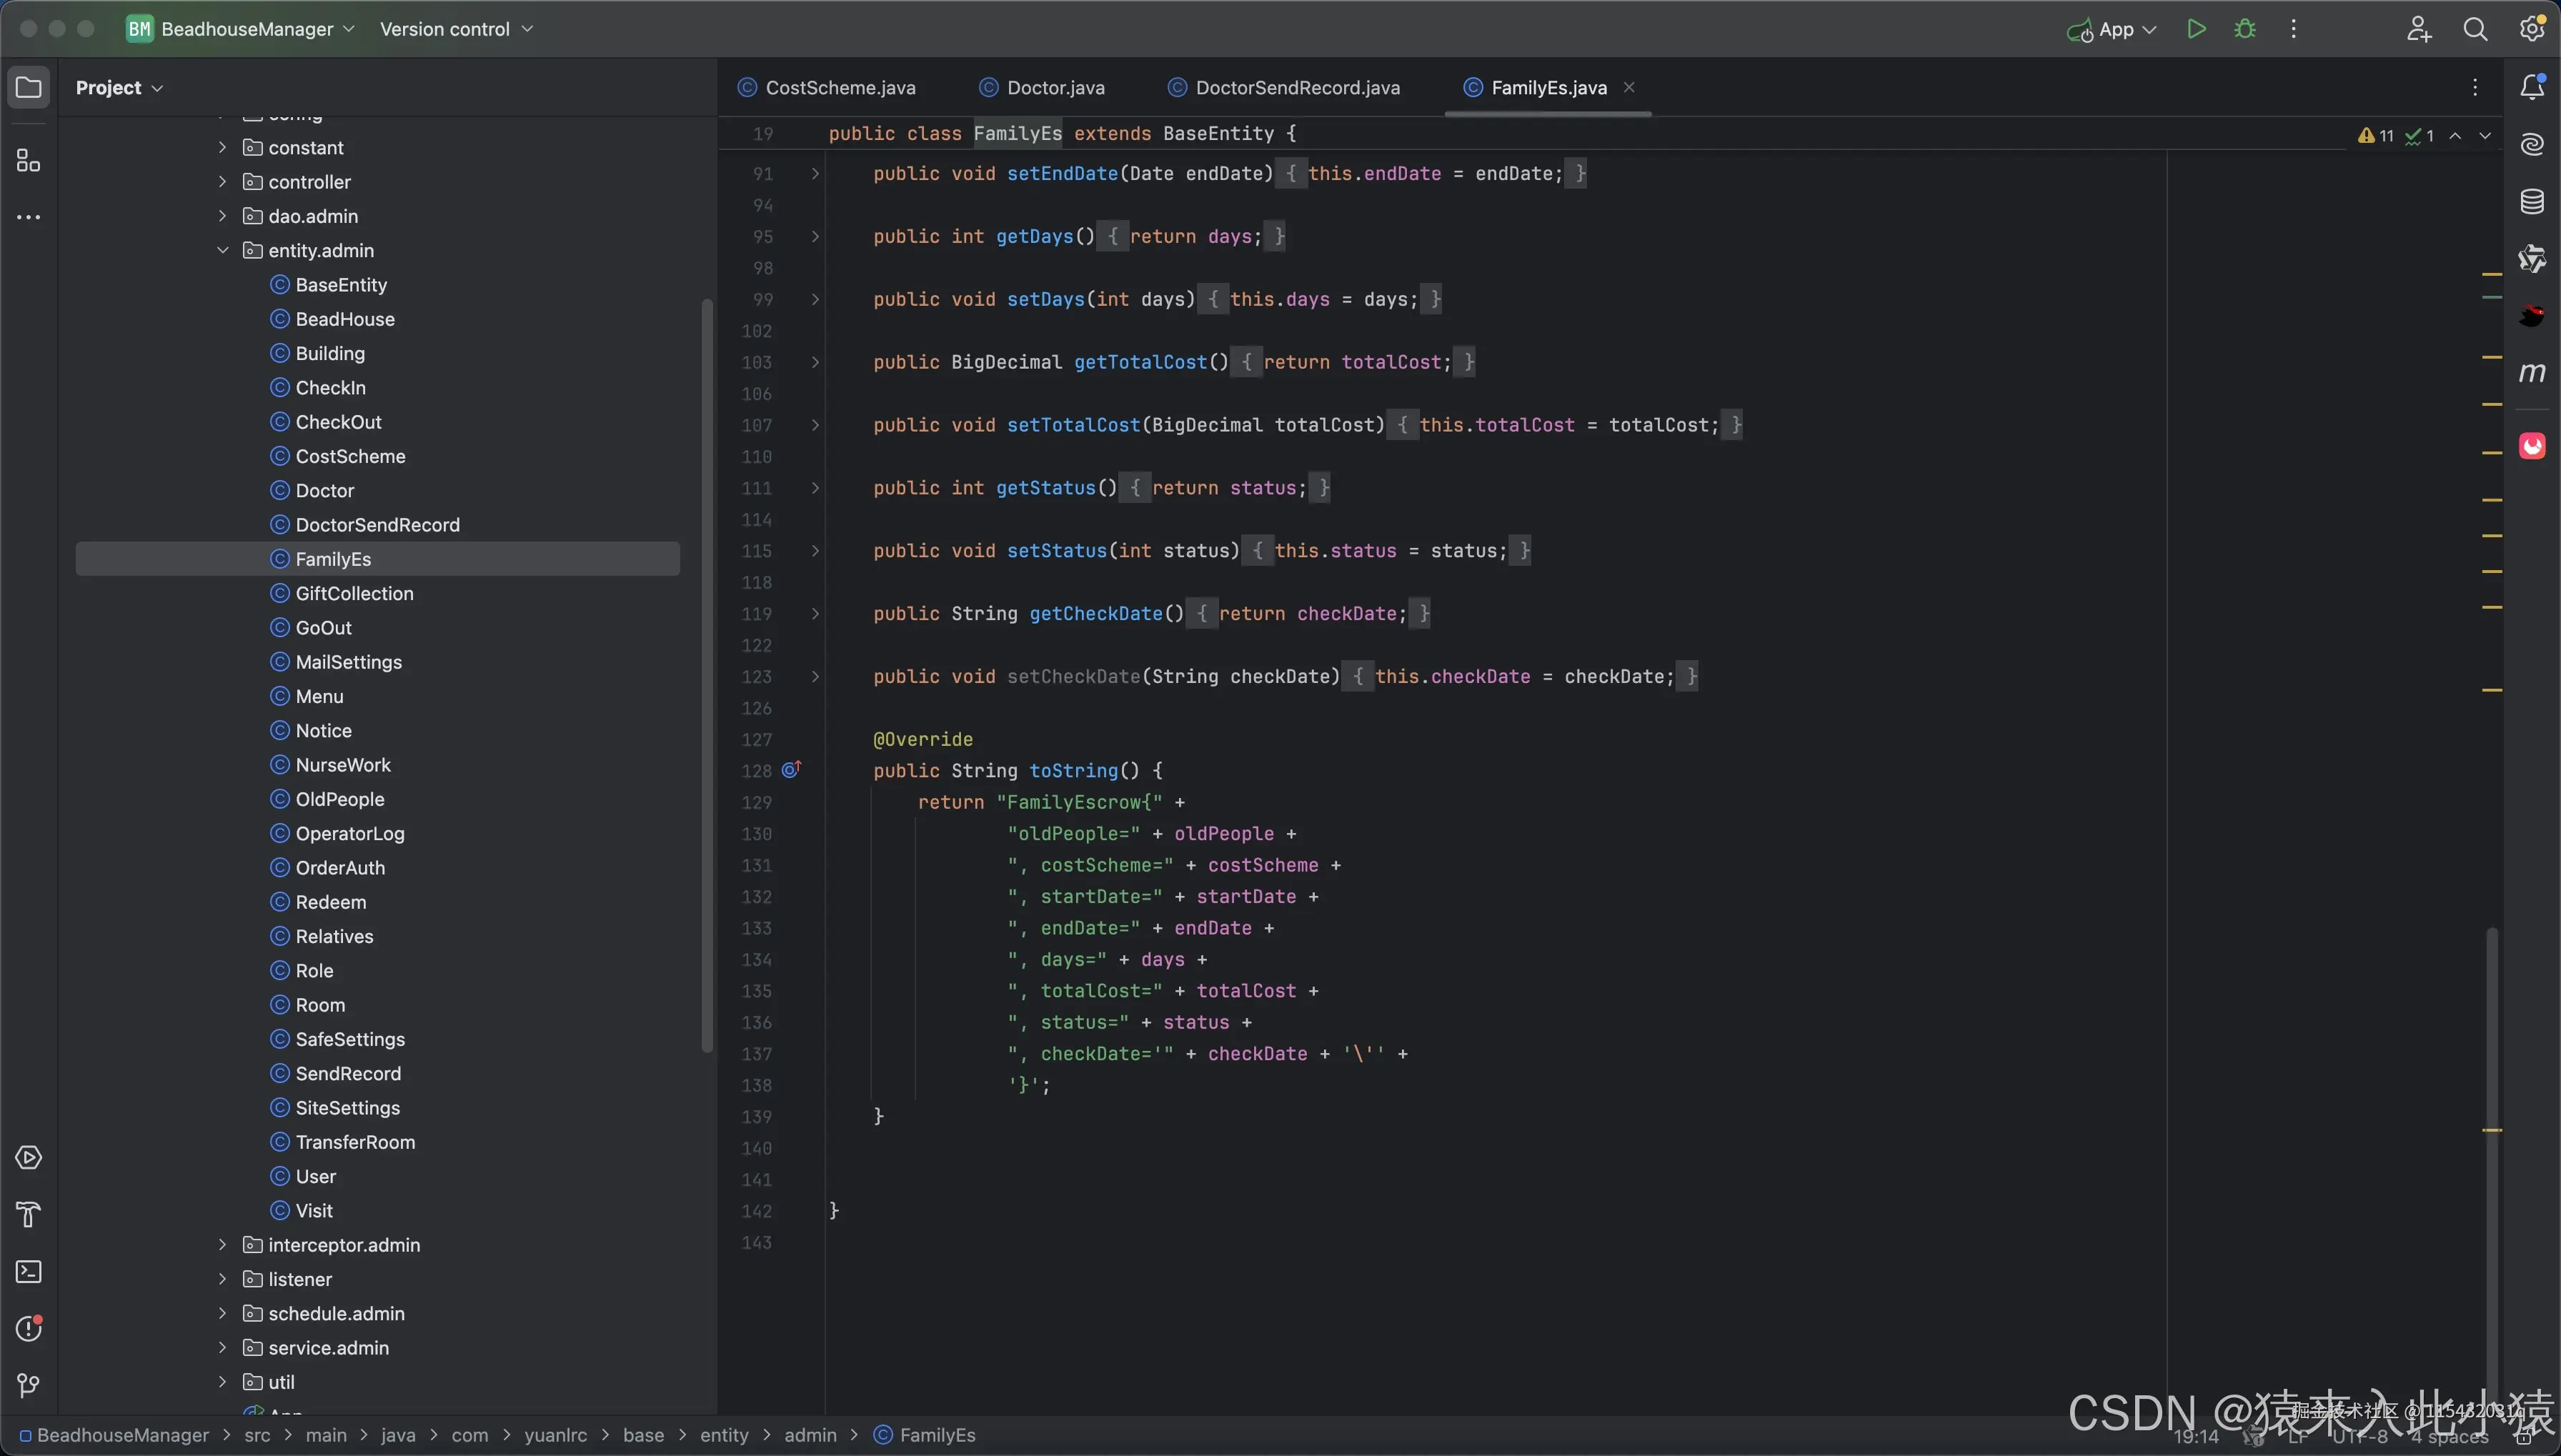Click the admin breadcrumb in navigation bar

tap(810, 1435)
